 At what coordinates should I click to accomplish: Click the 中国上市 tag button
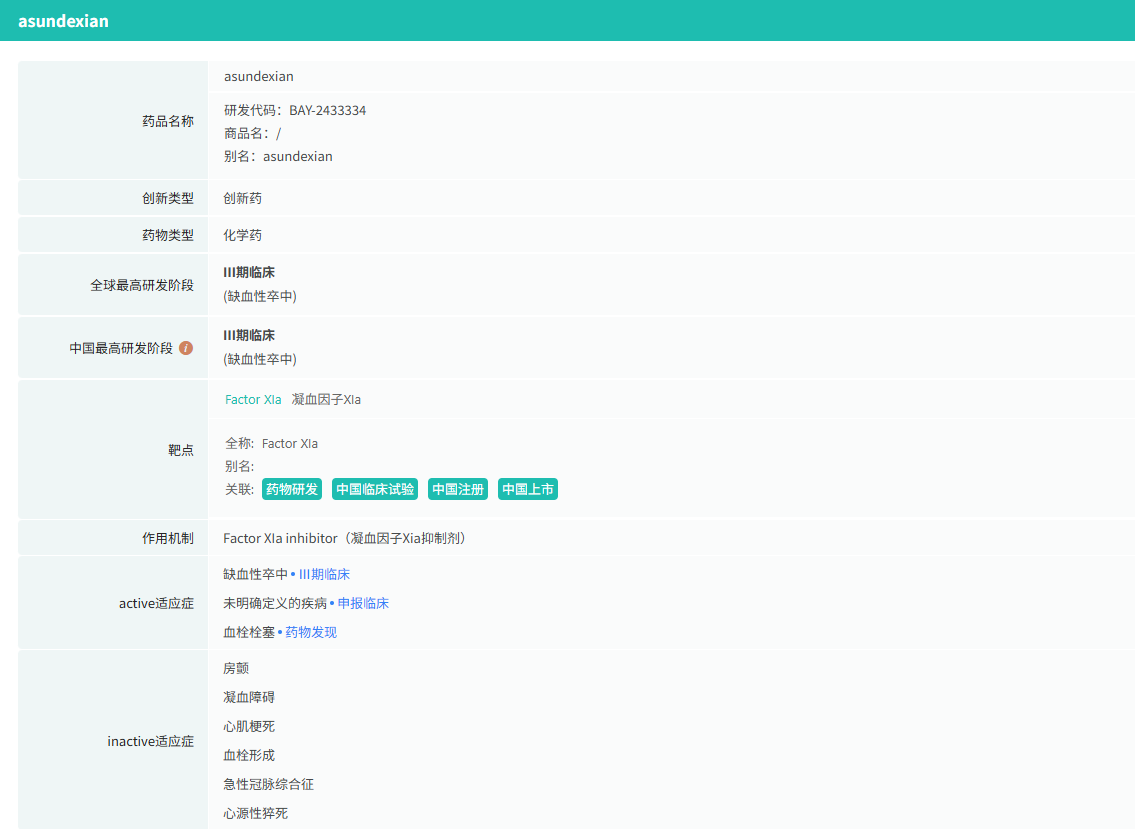(528, 489)
